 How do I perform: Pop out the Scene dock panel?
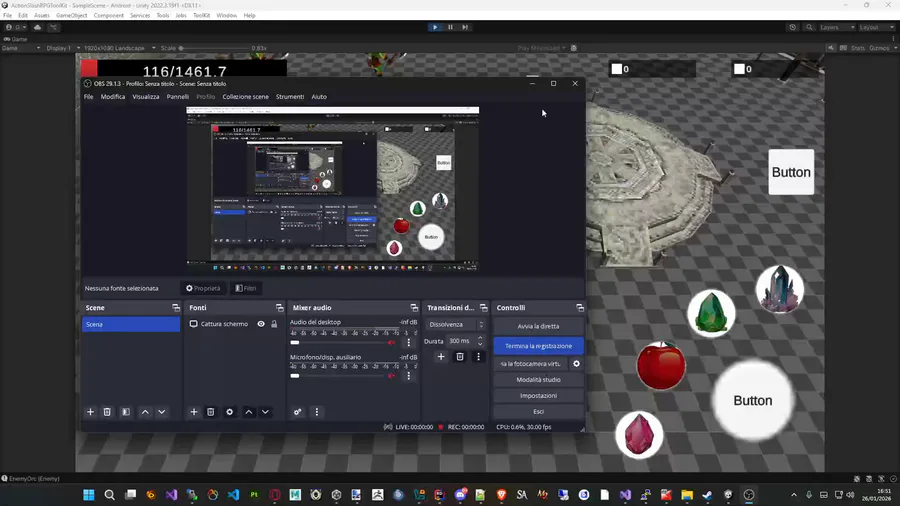(176, 308)
